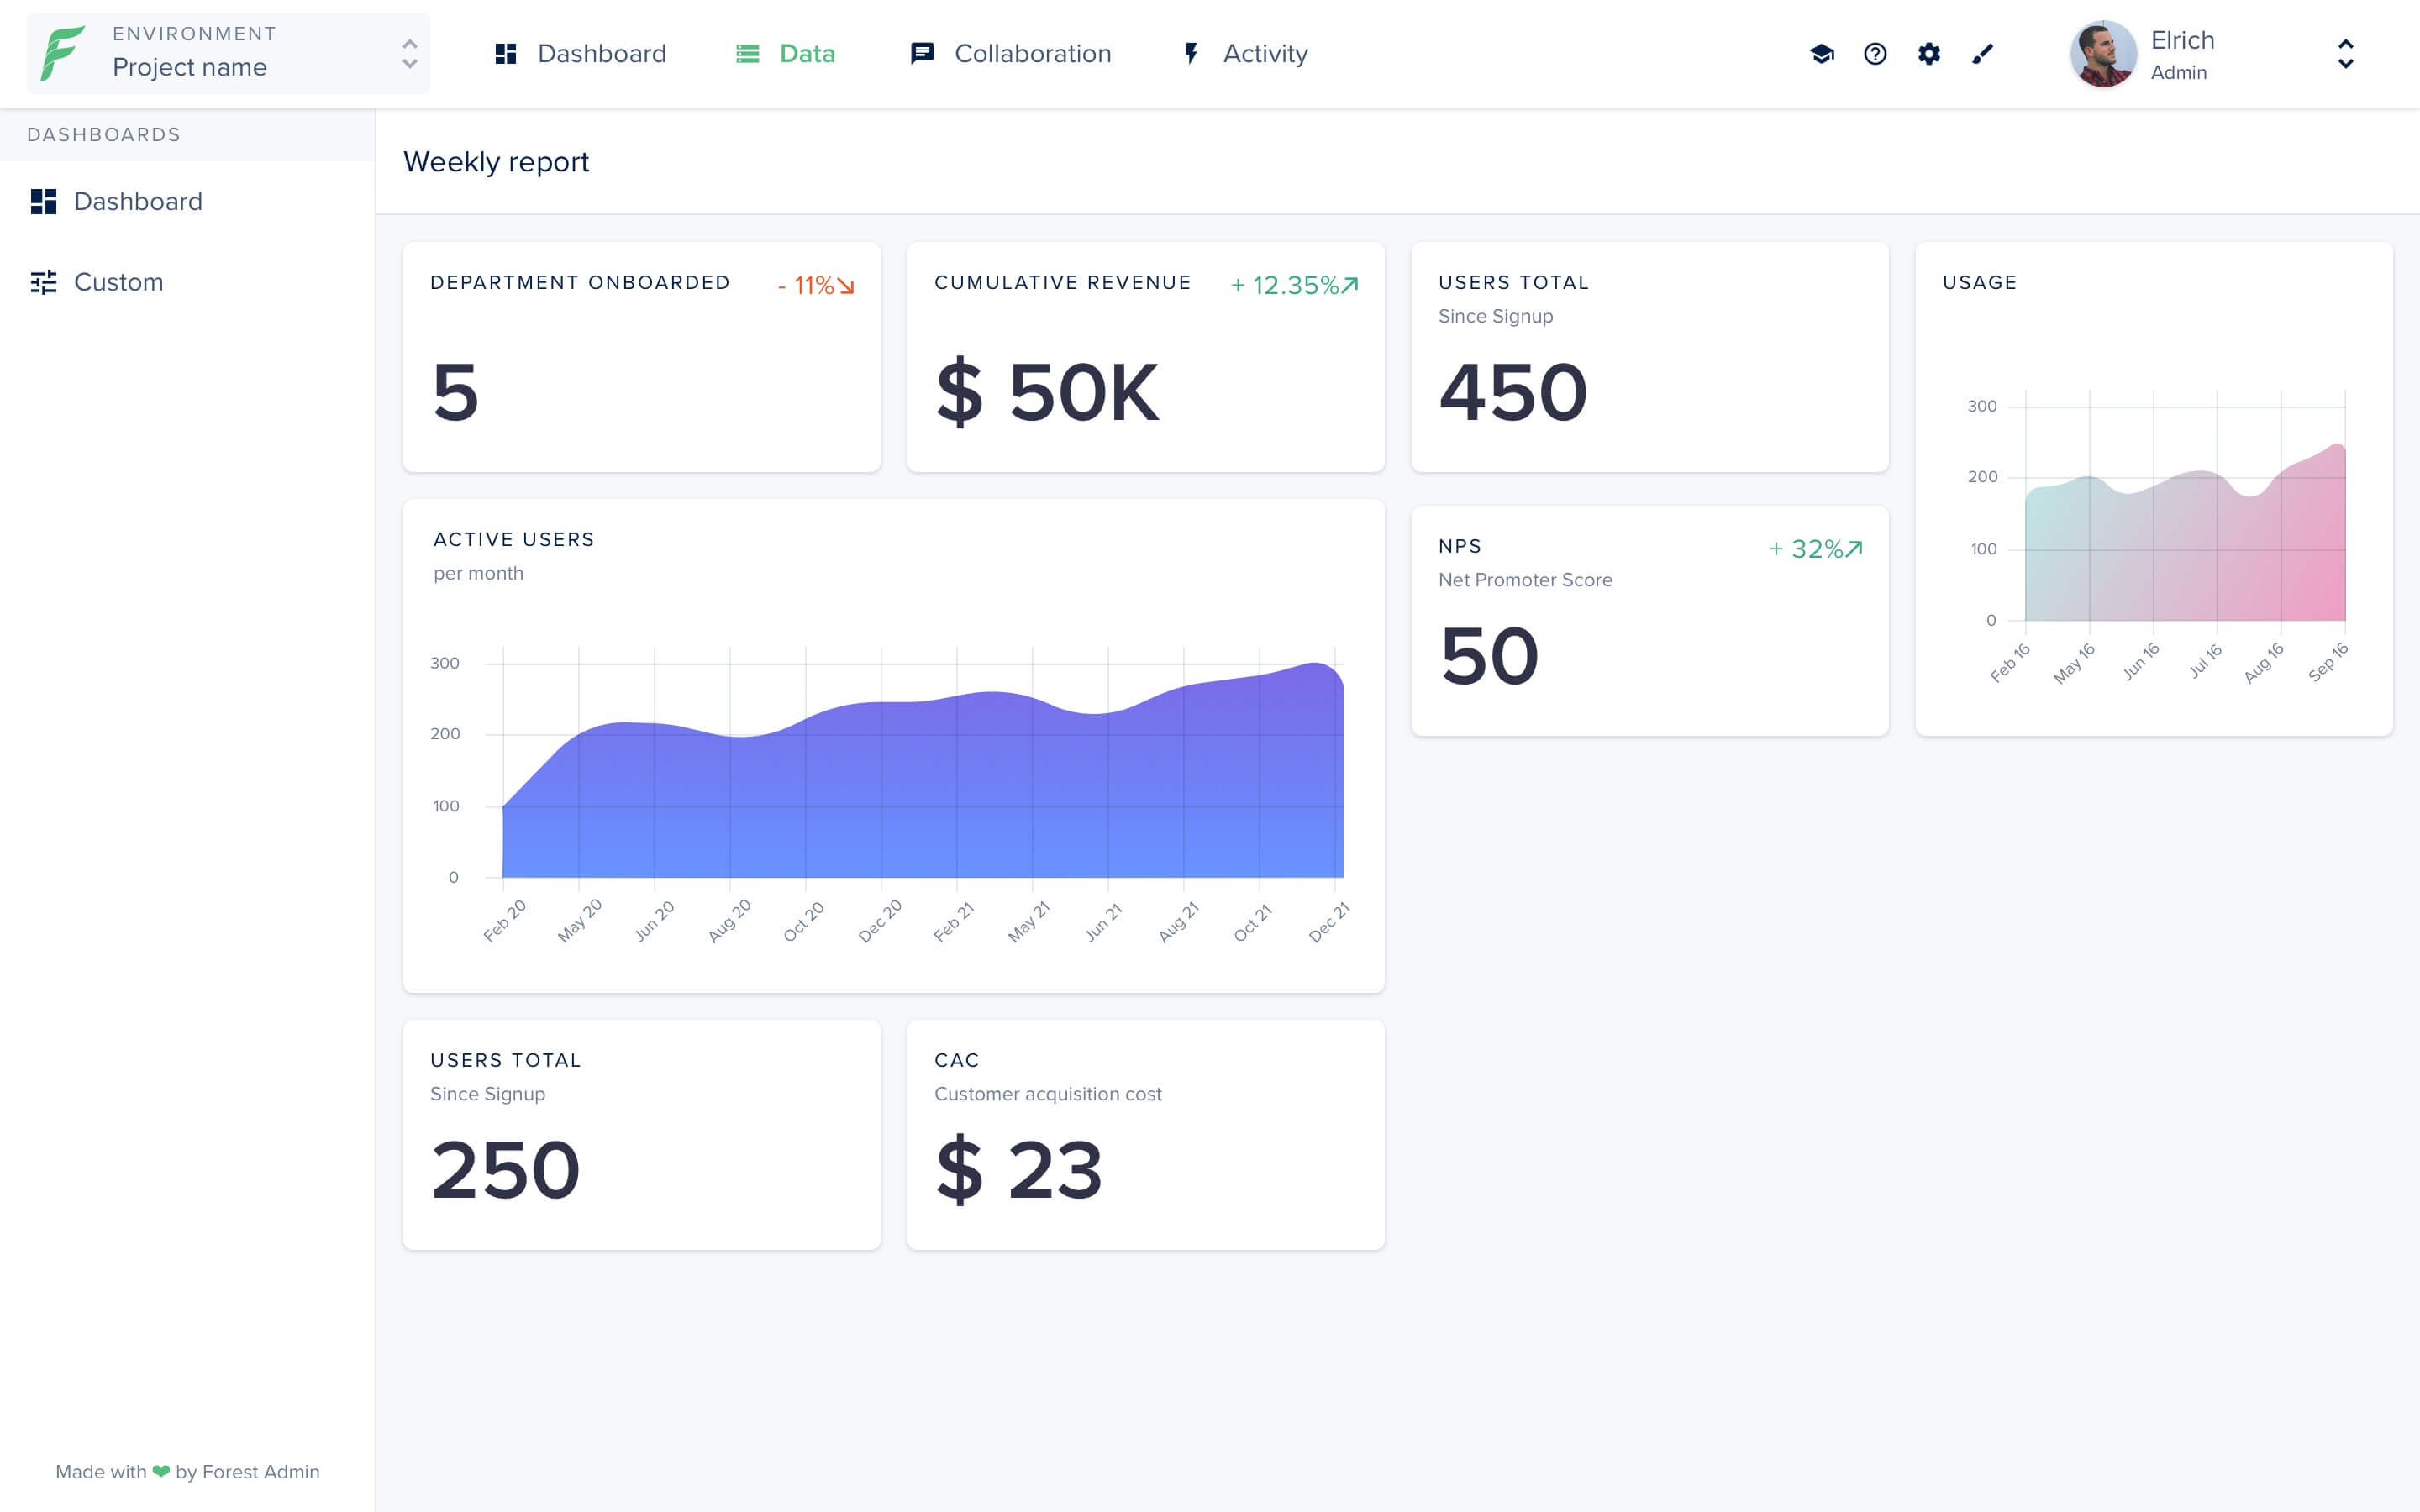
Task: Click the Made with by Forest Admin link
Action: pos(188,1471)
